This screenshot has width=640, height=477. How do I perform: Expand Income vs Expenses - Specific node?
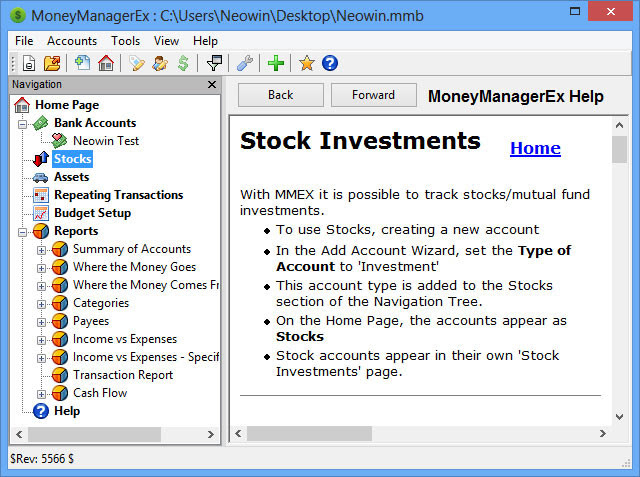tap(41, 358)
